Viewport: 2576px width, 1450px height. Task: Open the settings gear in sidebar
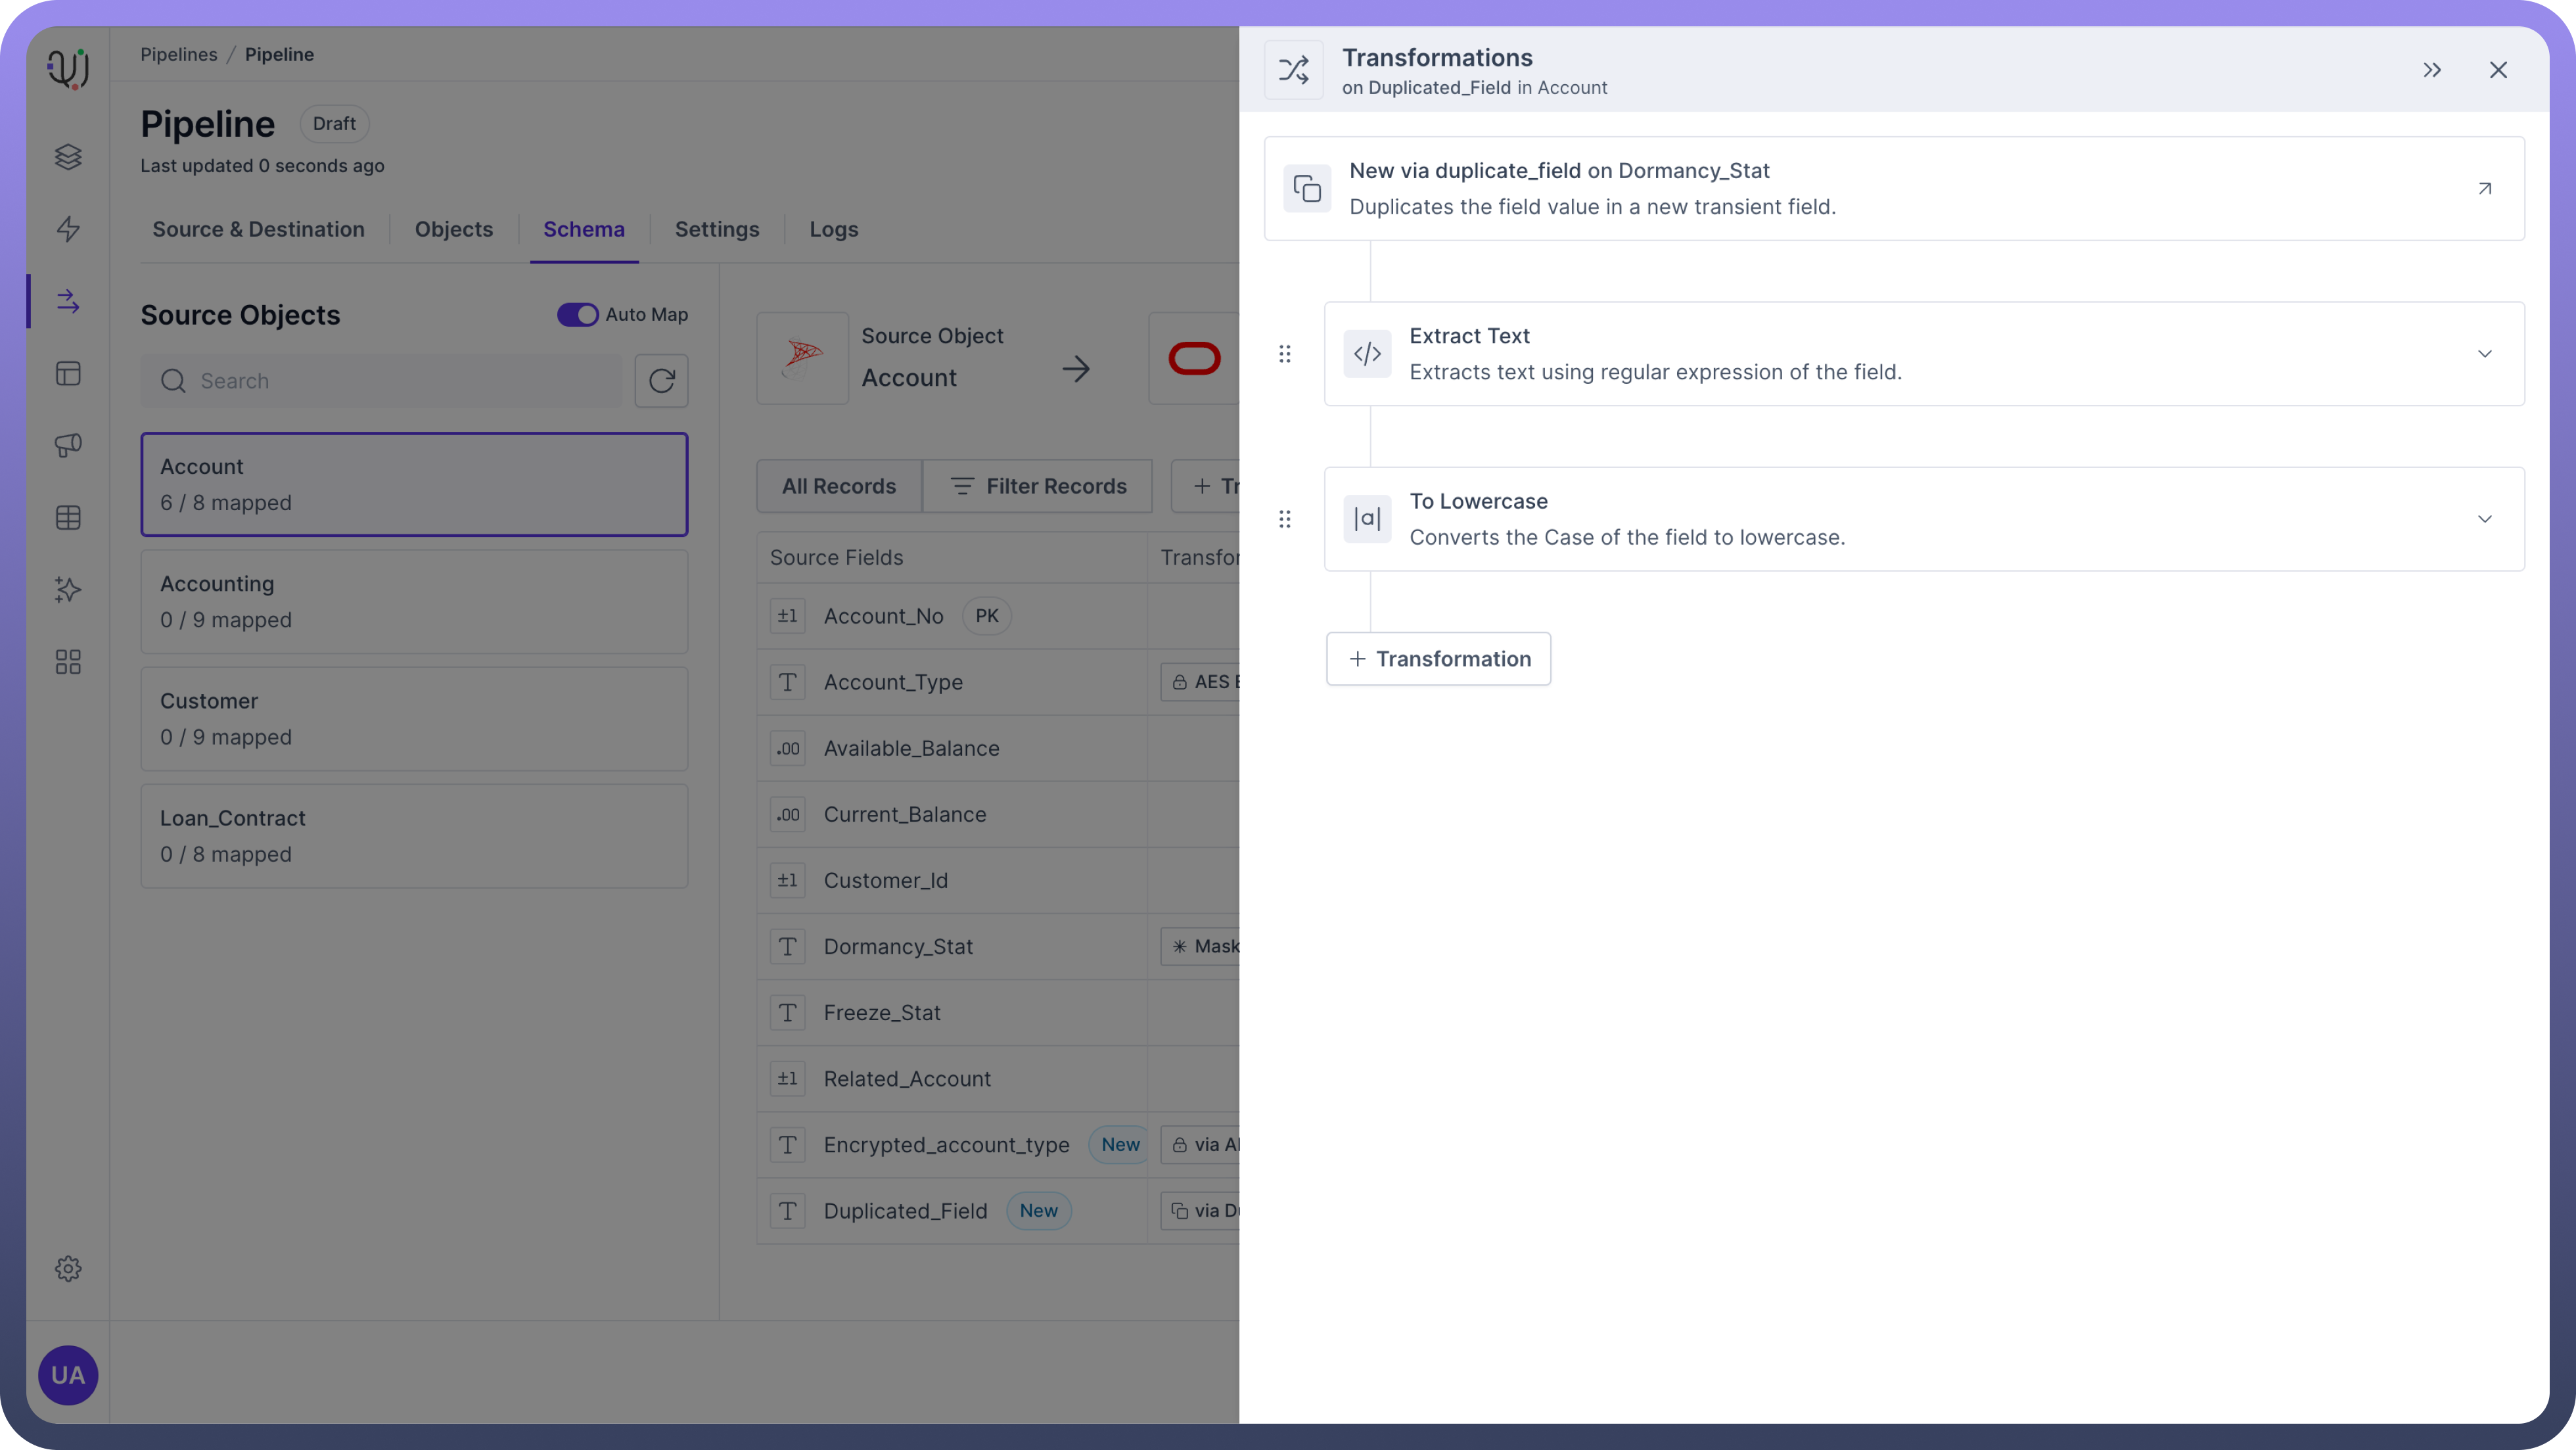coord(68,1269)
